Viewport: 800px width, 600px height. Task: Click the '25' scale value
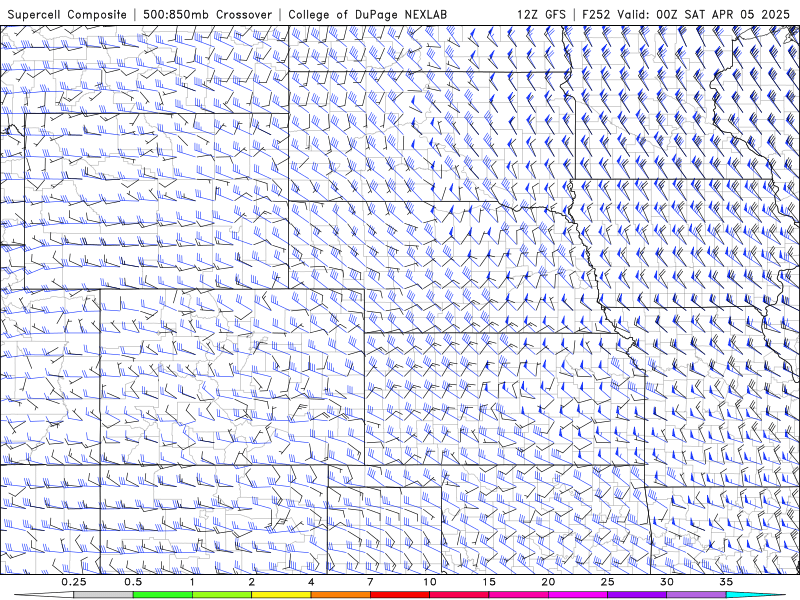point(608,582)
